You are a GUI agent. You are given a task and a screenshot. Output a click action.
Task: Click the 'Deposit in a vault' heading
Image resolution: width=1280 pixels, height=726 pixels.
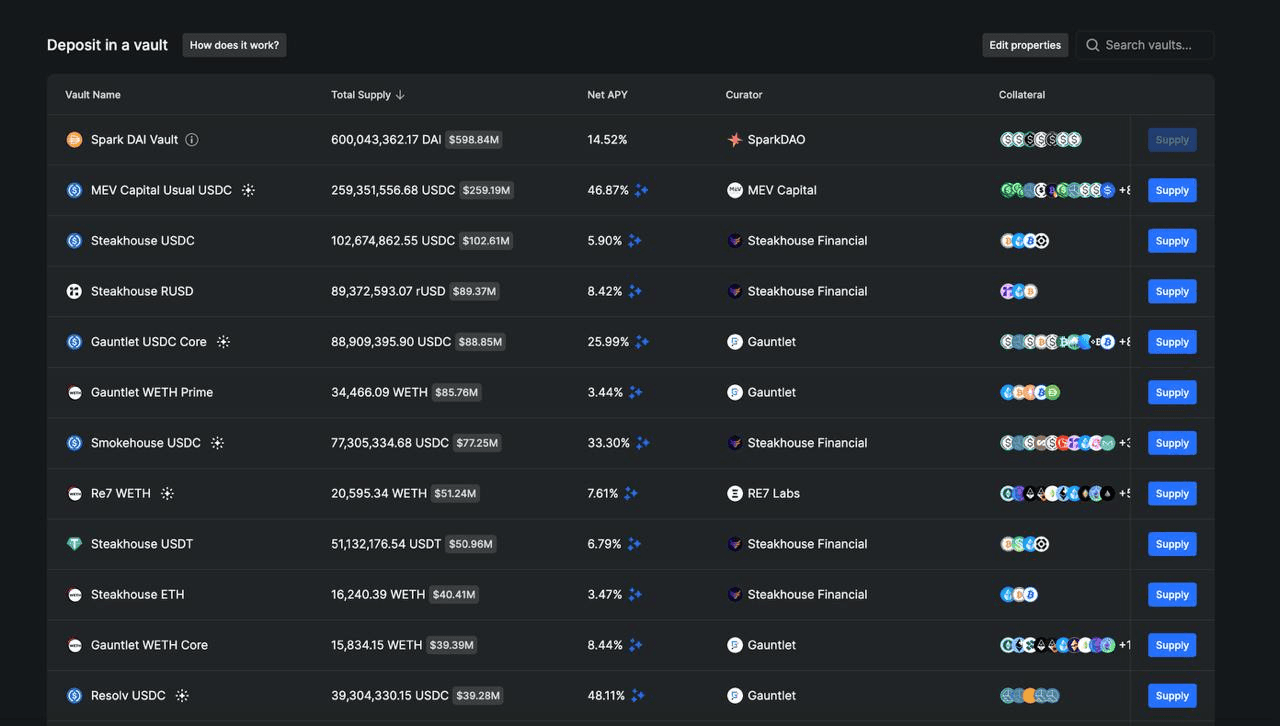coord(107,45)
